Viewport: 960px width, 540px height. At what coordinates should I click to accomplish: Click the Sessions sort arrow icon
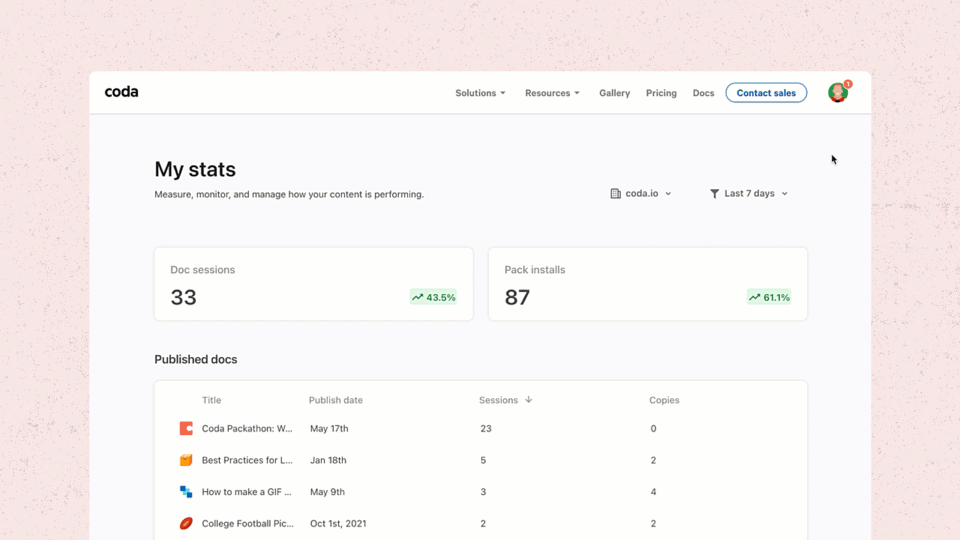(528, 400)
